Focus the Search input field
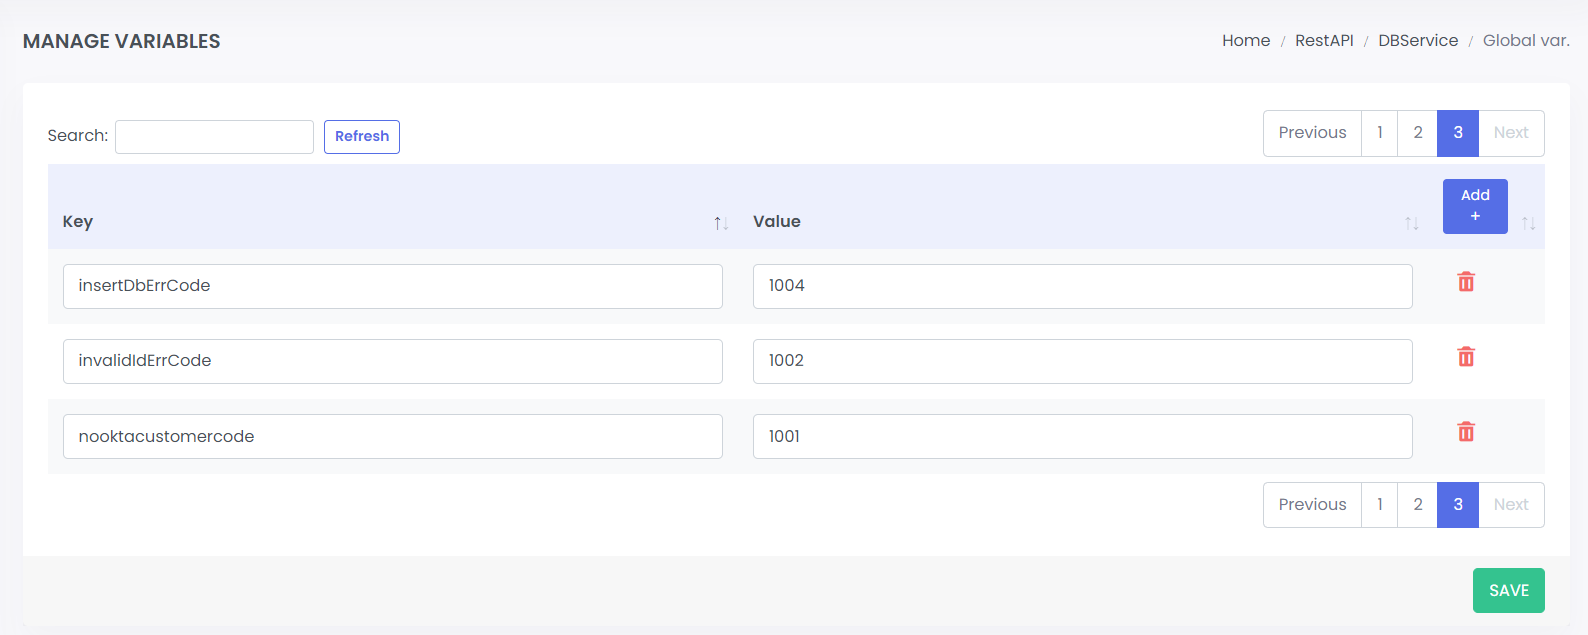1588x635 pixels. click(214, 137)
